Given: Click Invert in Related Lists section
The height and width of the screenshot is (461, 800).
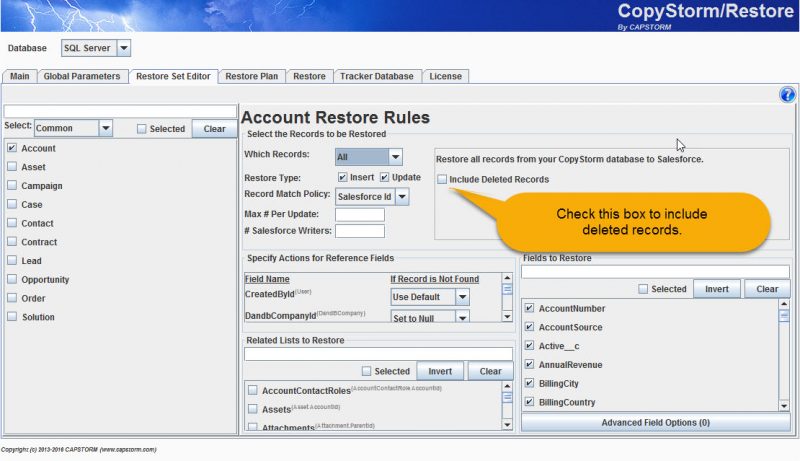Looking at the screenshot, I should click(x=440, y=371).
